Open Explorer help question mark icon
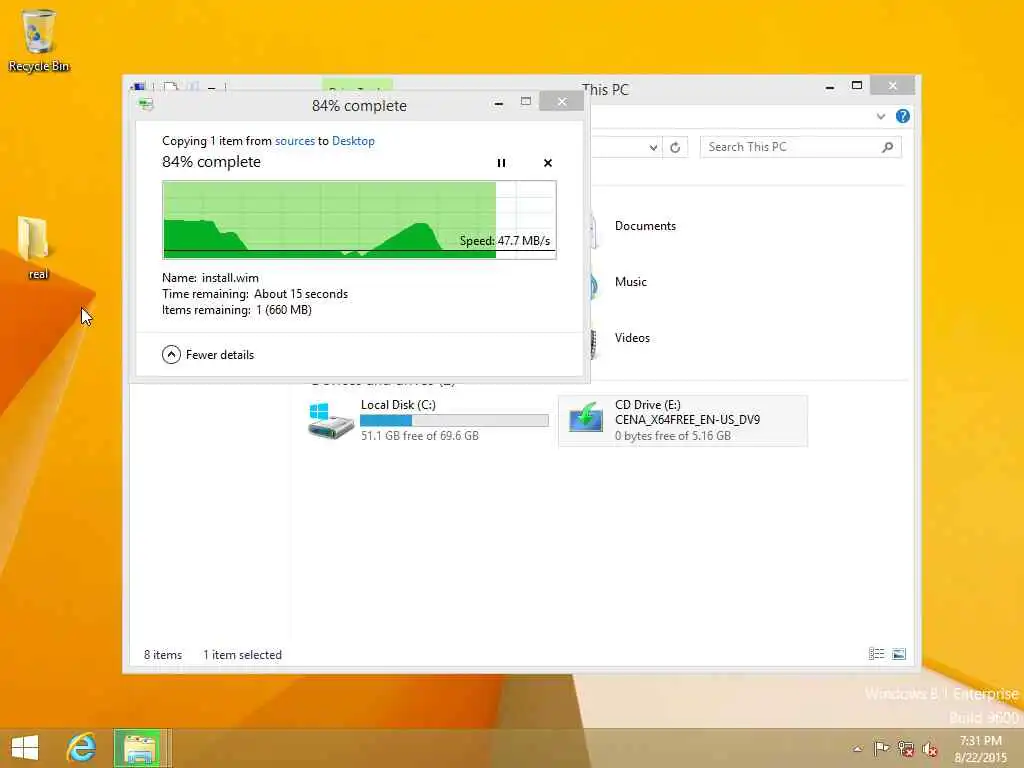The width and height of the screenshot is (1024, 768). (x=903, y=116)
